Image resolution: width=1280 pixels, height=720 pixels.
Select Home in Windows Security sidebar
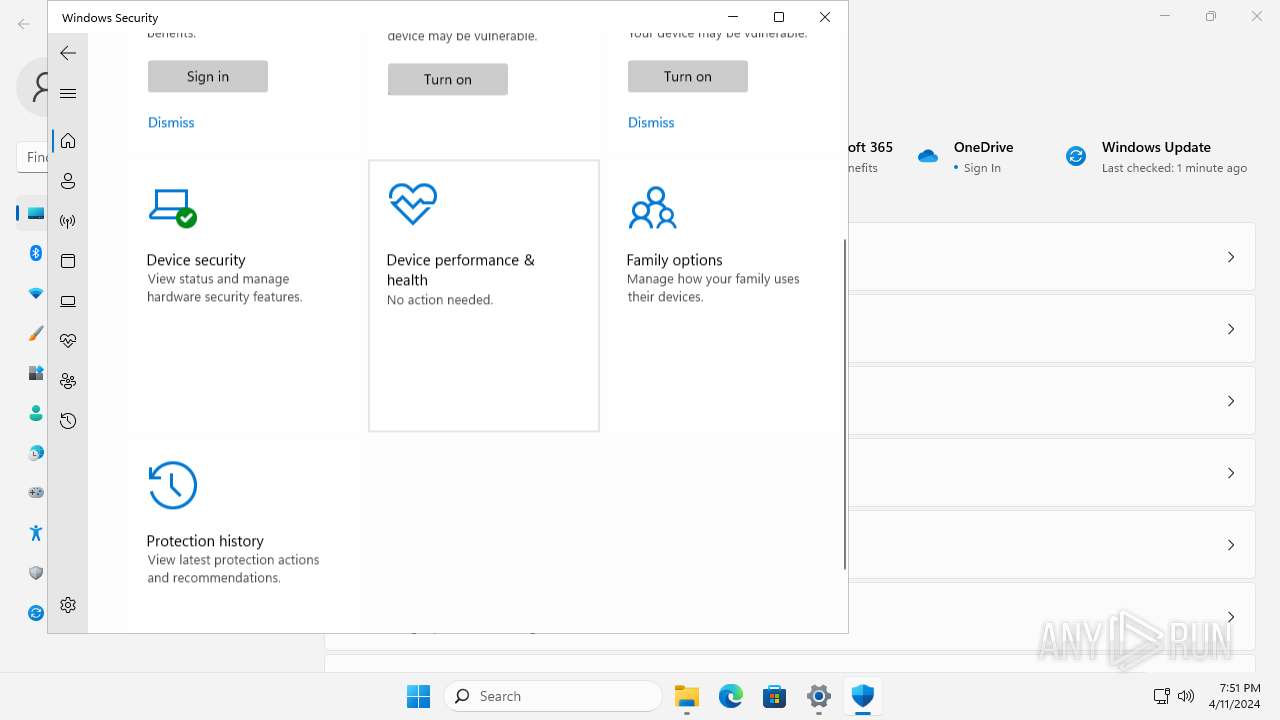pos(68,141)
